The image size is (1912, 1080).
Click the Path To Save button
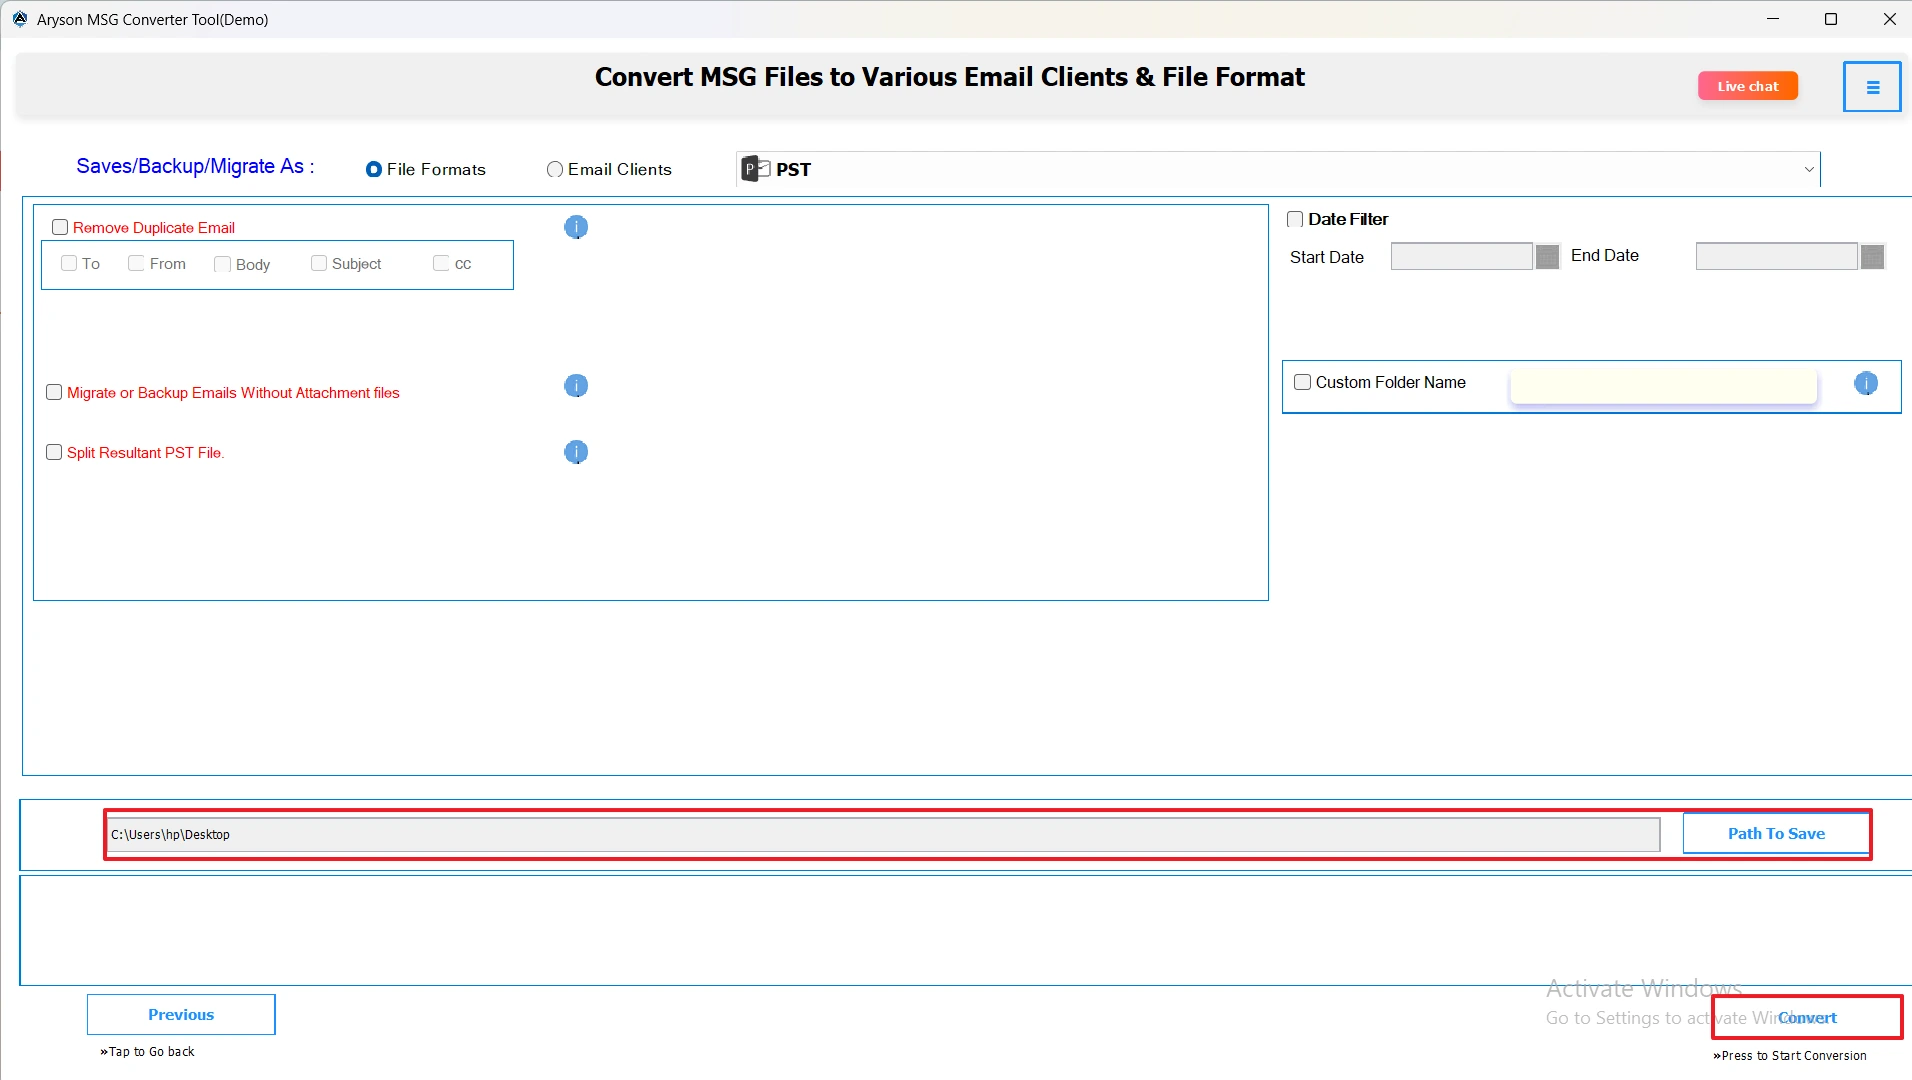[1776, 834]
